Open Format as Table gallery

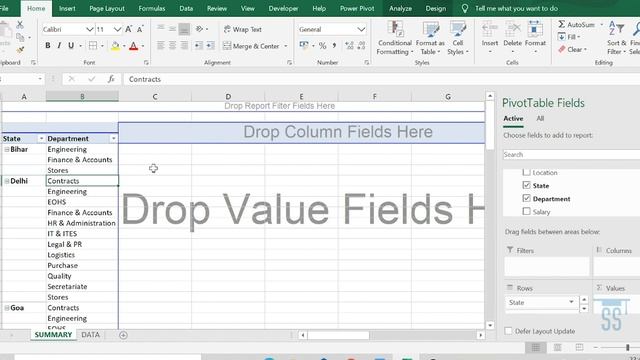[430, 38]
